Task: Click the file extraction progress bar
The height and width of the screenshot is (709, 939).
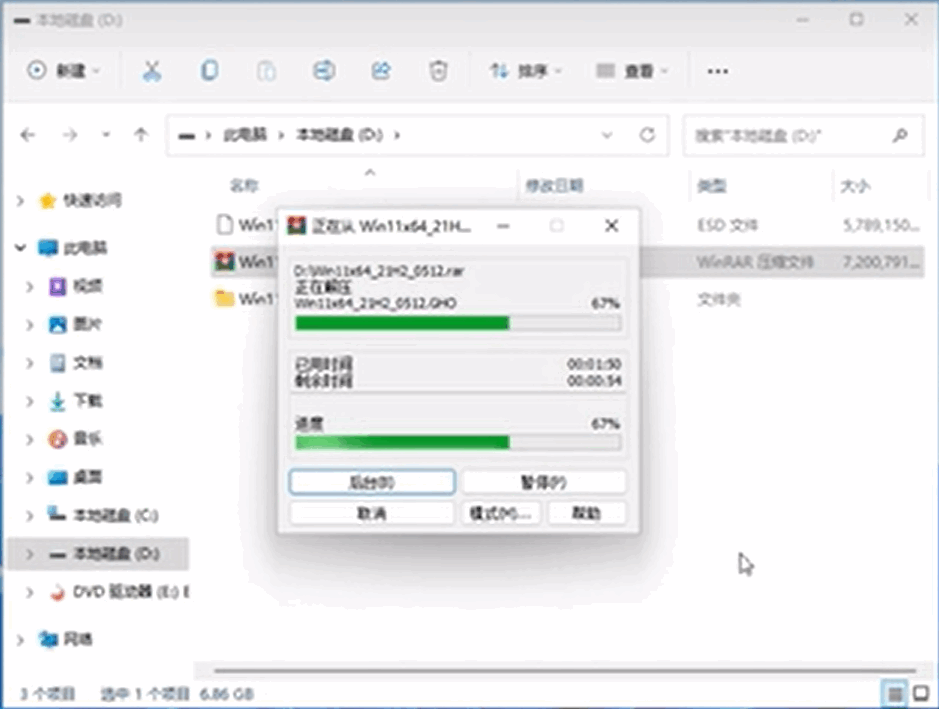Action: [458, 323]
